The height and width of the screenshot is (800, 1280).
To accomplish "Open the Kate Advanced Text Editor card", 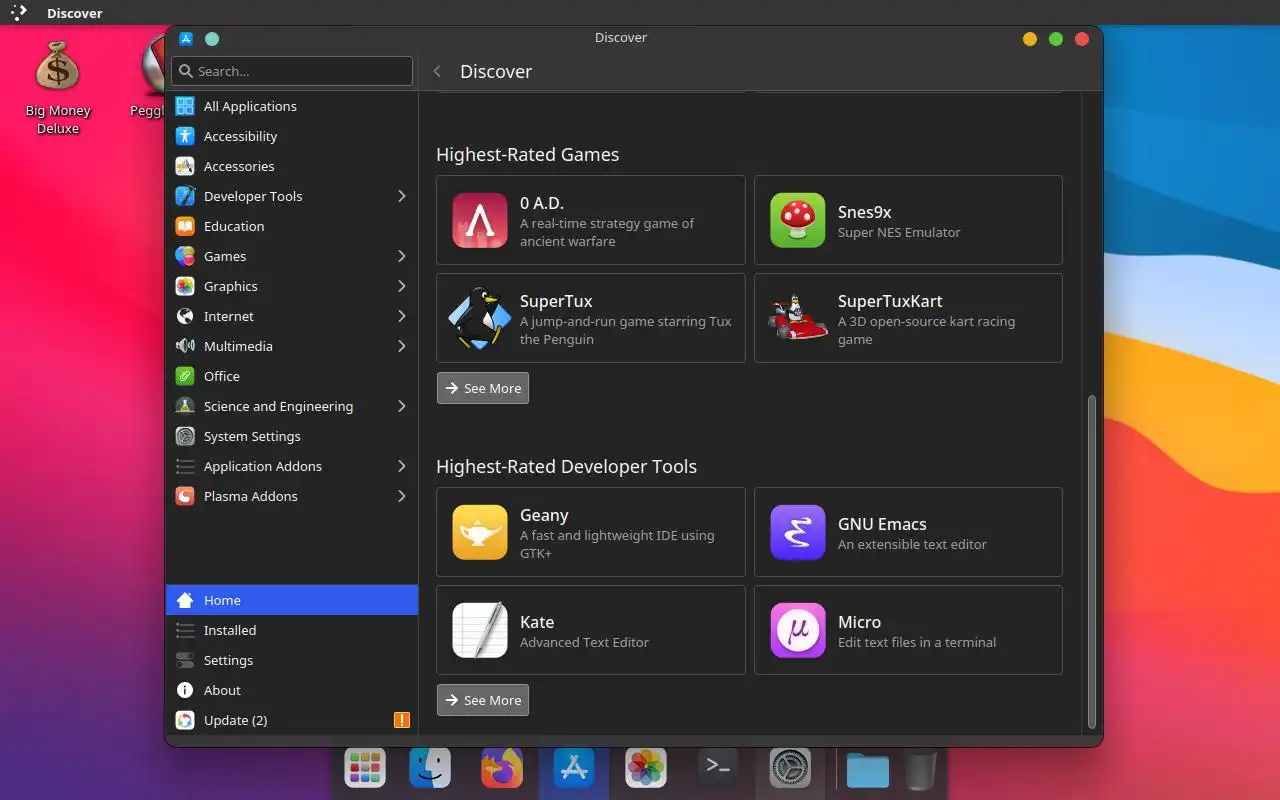I will point(591,630).
